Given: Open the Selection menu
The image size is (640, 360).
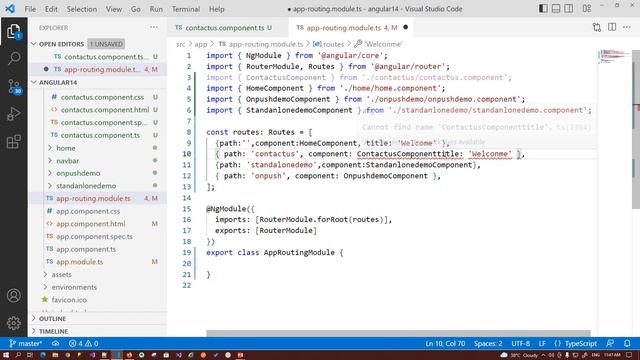Looking at the screenshot, I should pyautogui.click(x=82, y=9).
